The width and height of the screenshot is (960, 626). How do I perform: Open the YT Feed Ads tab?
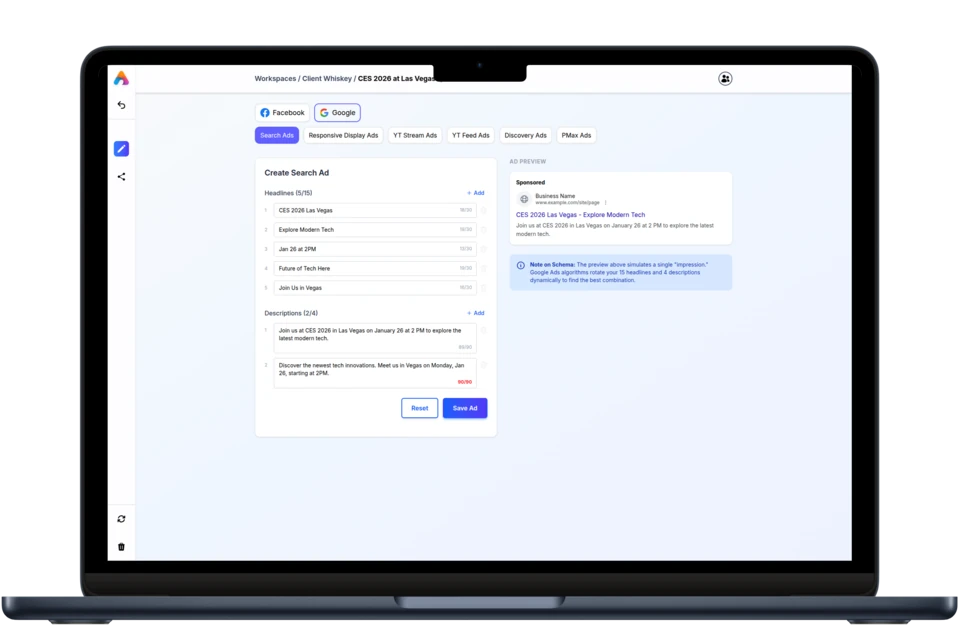pos(471,135)
